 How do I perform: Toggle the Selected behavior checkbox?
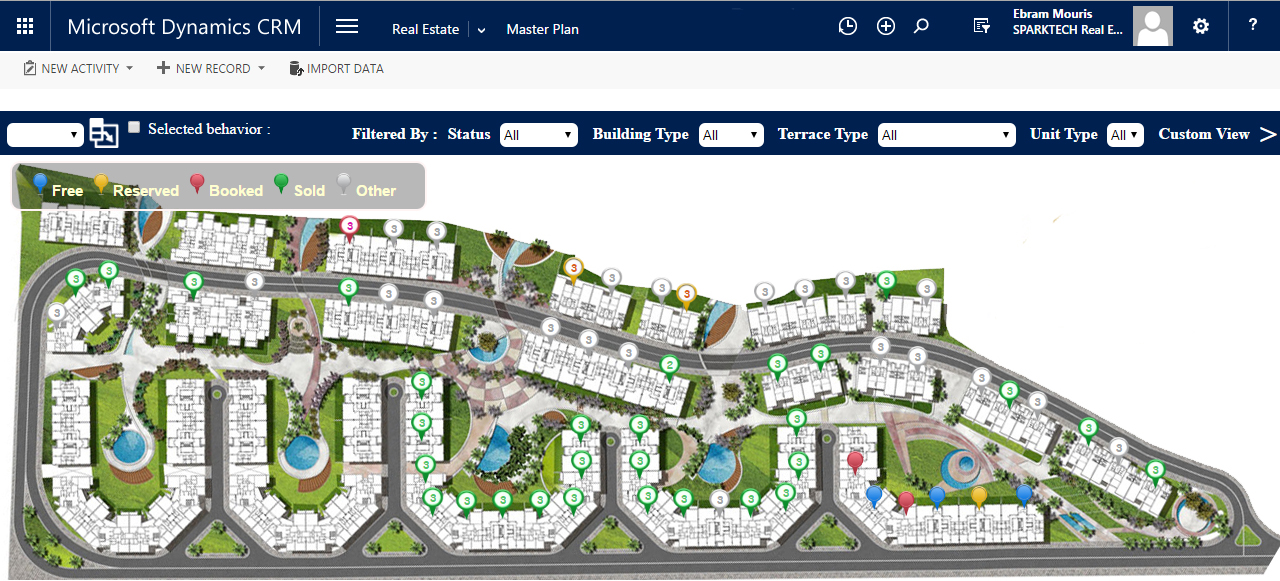[x=134, y=128]
